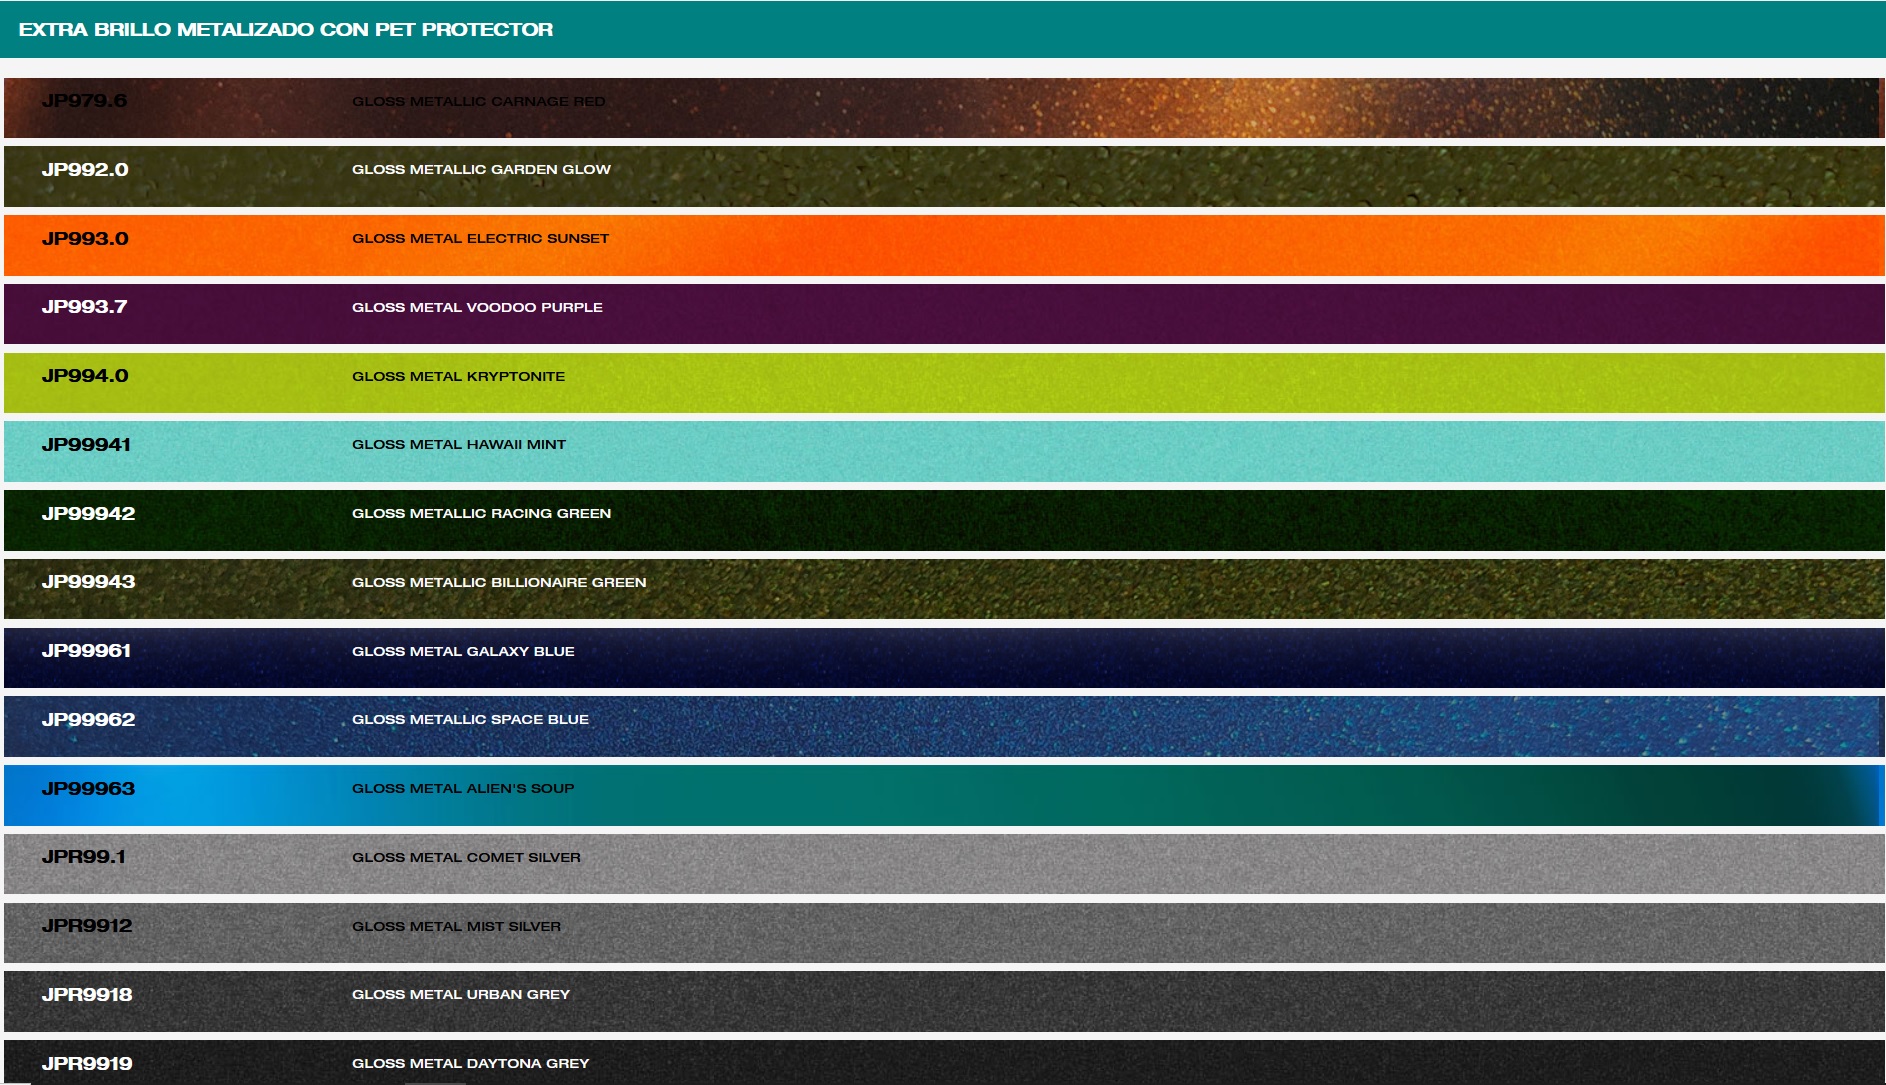Select the Voodoo Purple color swatch

pyautogui.click(x=943, y=314)
